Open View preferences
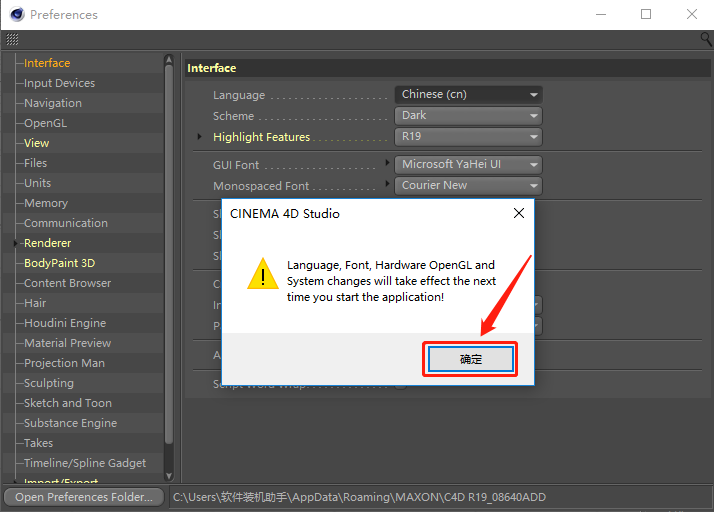Image resolution: width=714 pixels, height=512 pixels. (x=36, y=143)
